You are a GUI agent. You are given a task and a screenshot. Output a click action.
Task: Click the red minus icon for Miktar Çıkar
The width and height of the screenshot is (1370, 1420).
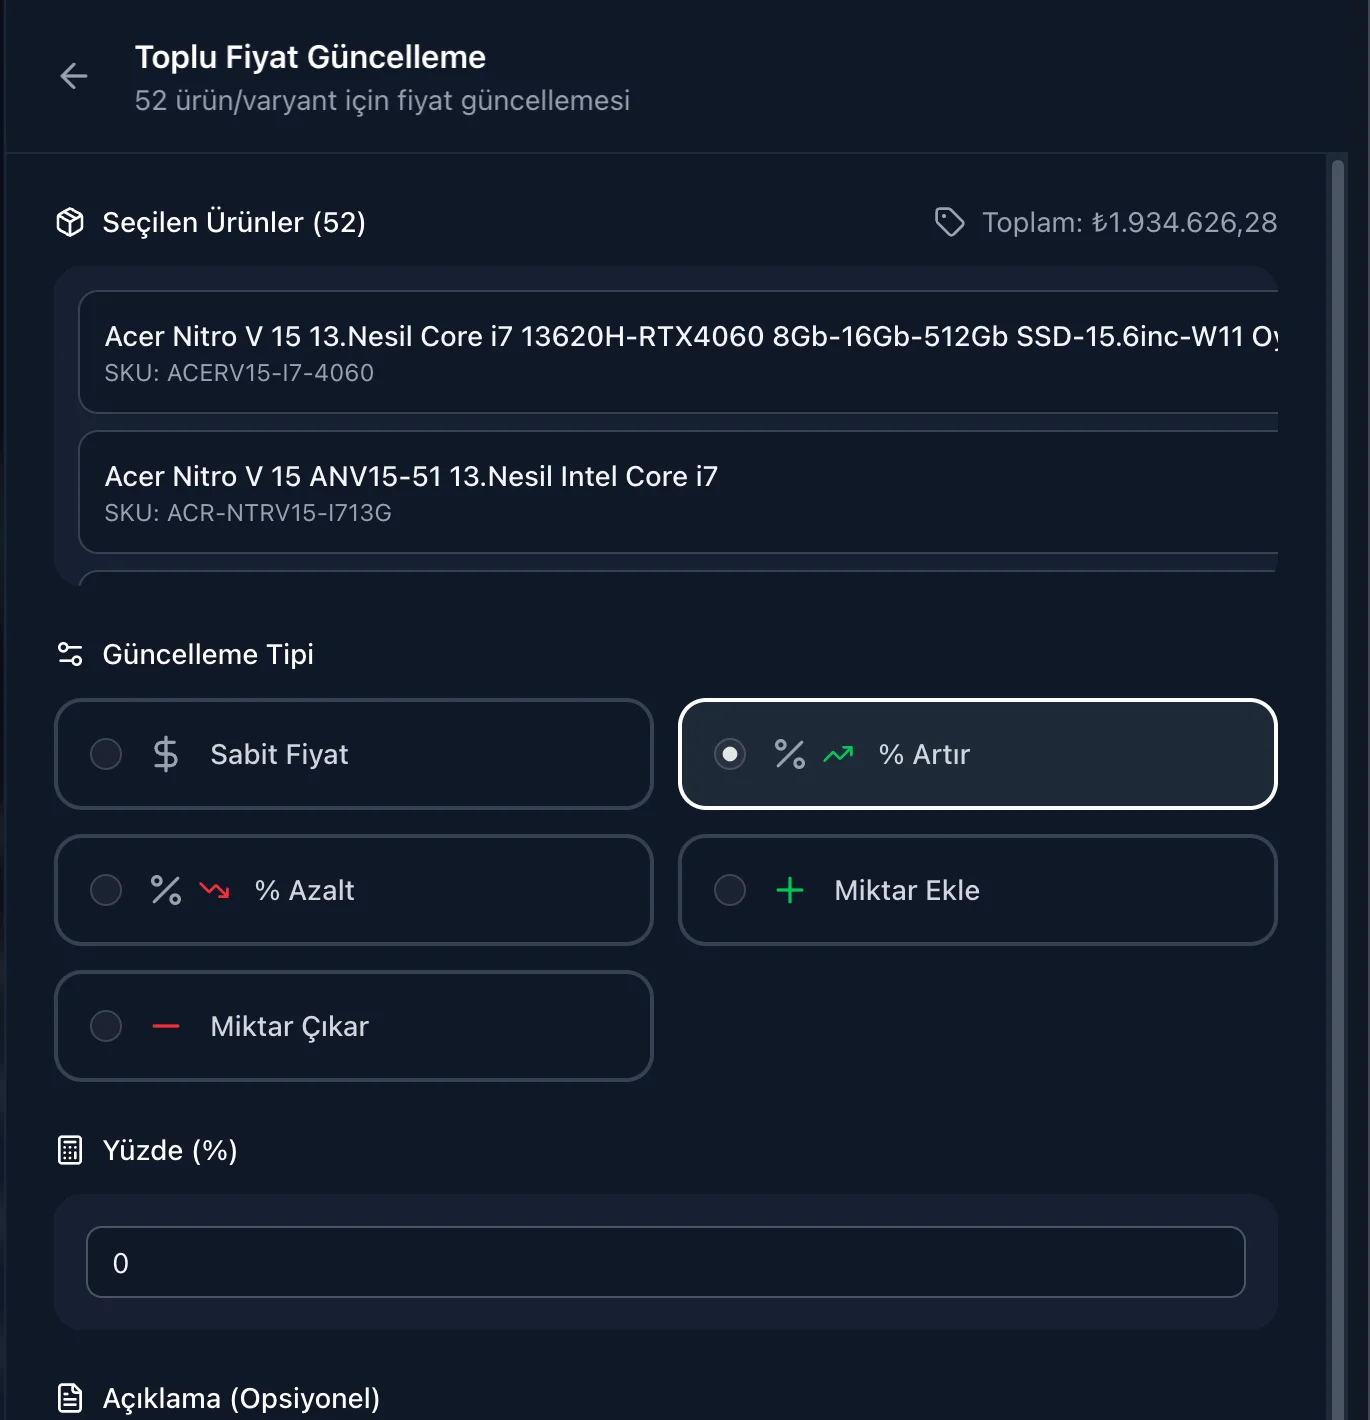[x=166, y=1026]
